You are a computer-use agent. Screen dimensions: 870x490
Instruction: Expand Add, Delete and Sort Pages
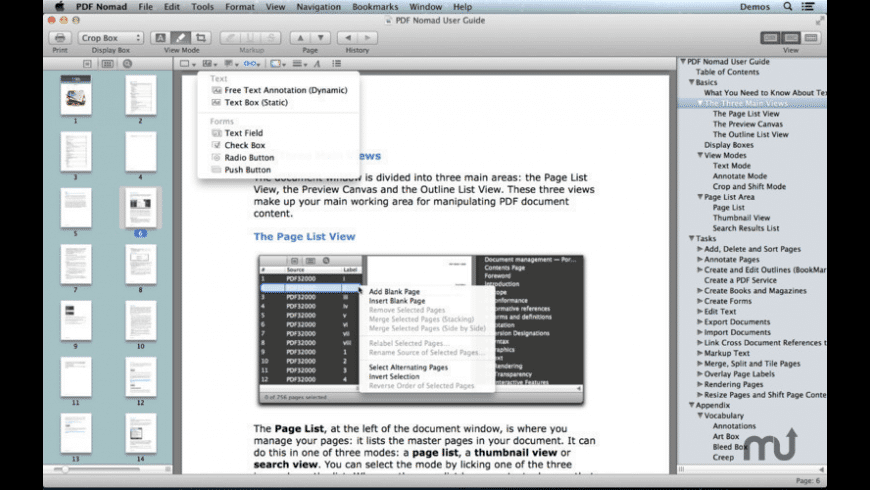point(700,249)
